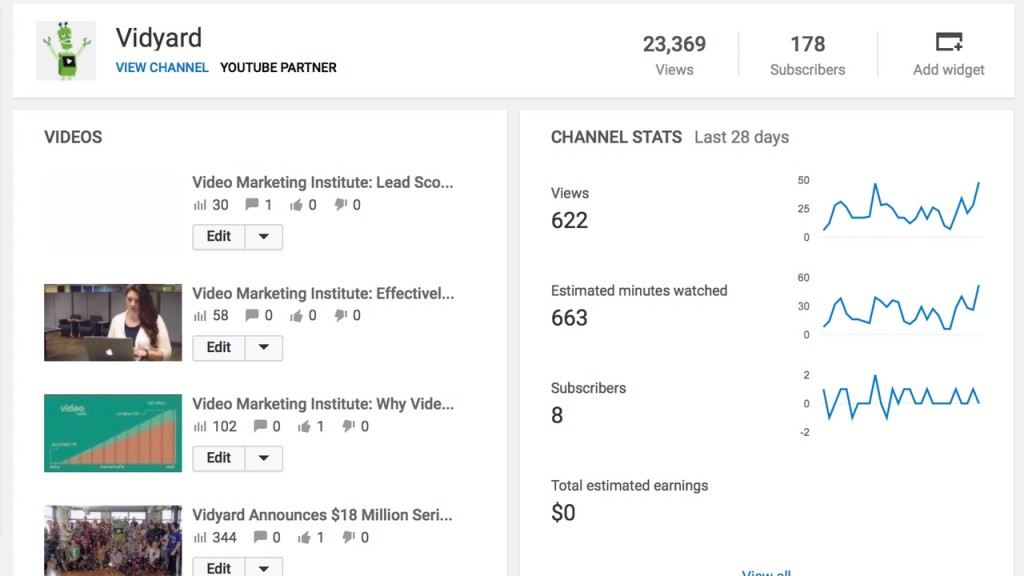Image resolution: width=1024 pixels, height=576 pixels.
Task: Click thumbs-up icon for $18 Million Seri... video
Action: (304, 538)
